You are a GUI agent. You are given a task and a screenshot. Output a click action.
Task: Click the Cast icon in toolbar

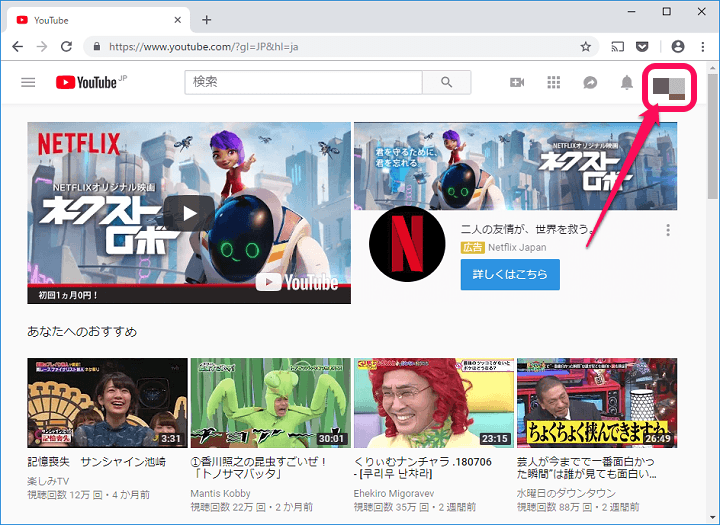(618, 46)
